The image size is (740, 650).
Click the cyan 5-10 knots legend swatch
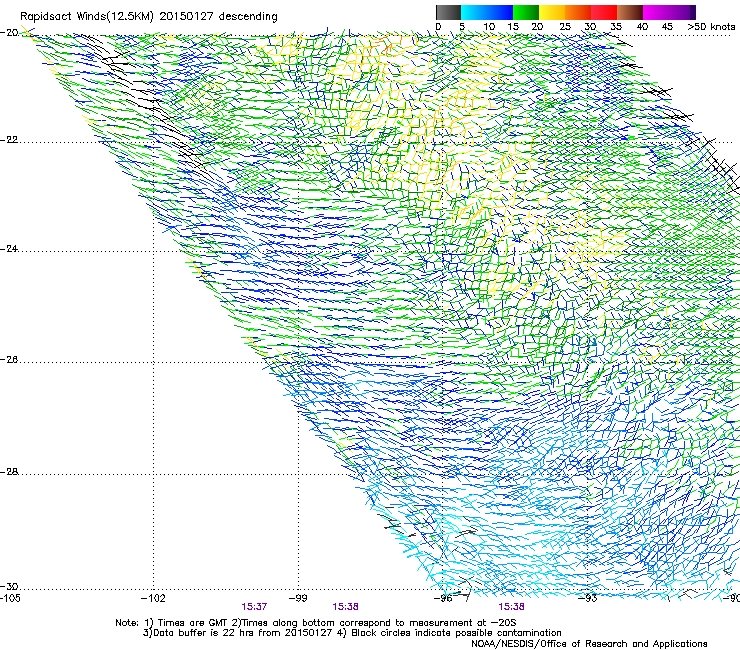pos(473,12)
